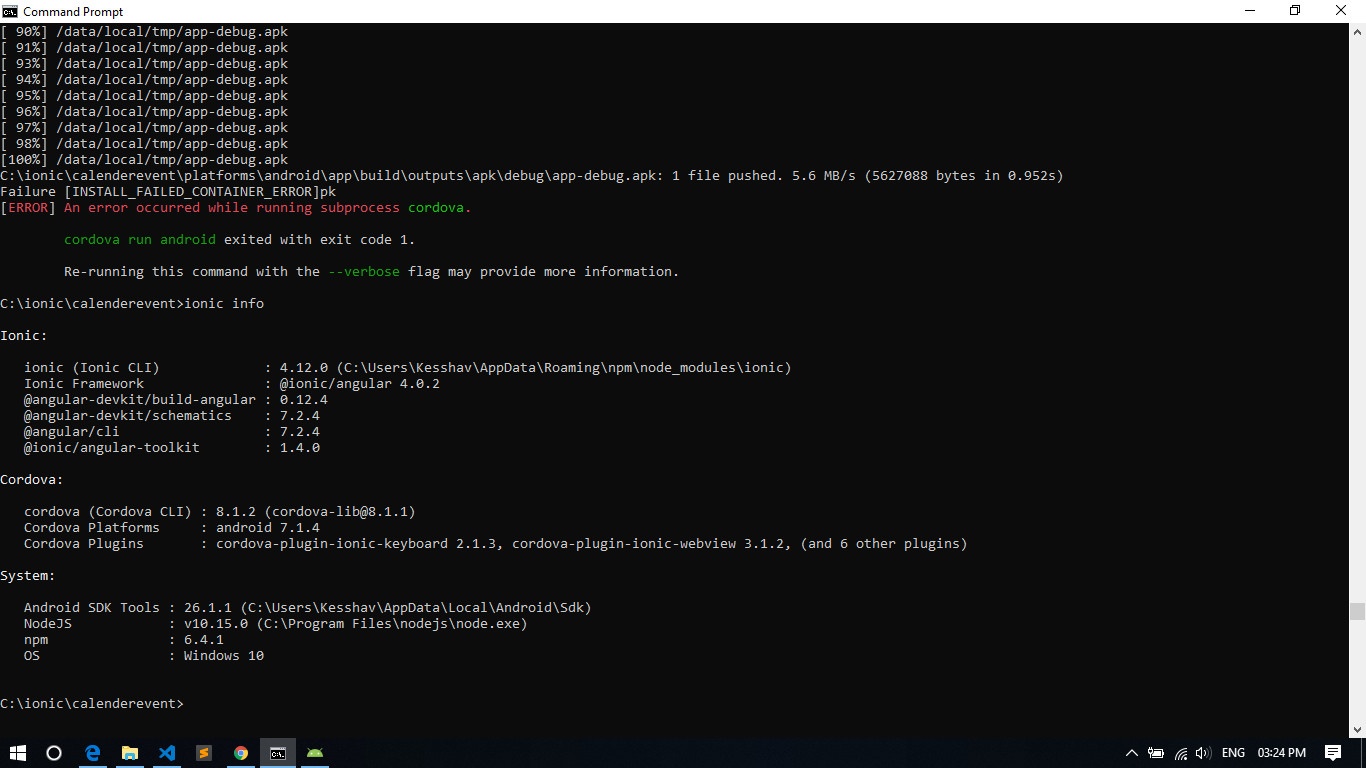This screenshot has width=1366, height=768.
Task: Click the "[ 90%]" push progress line
Action: click(144, 32)
